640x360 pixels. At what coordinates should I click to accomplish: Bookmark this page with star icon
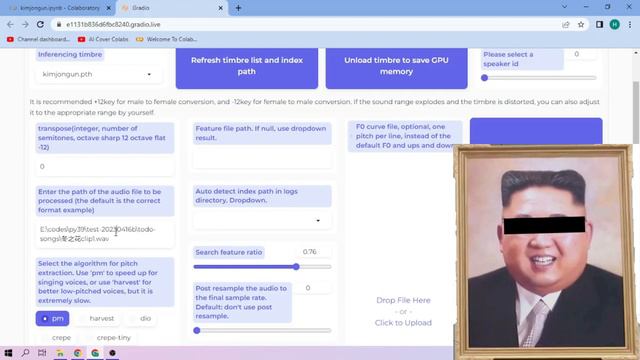pos(581,24)
